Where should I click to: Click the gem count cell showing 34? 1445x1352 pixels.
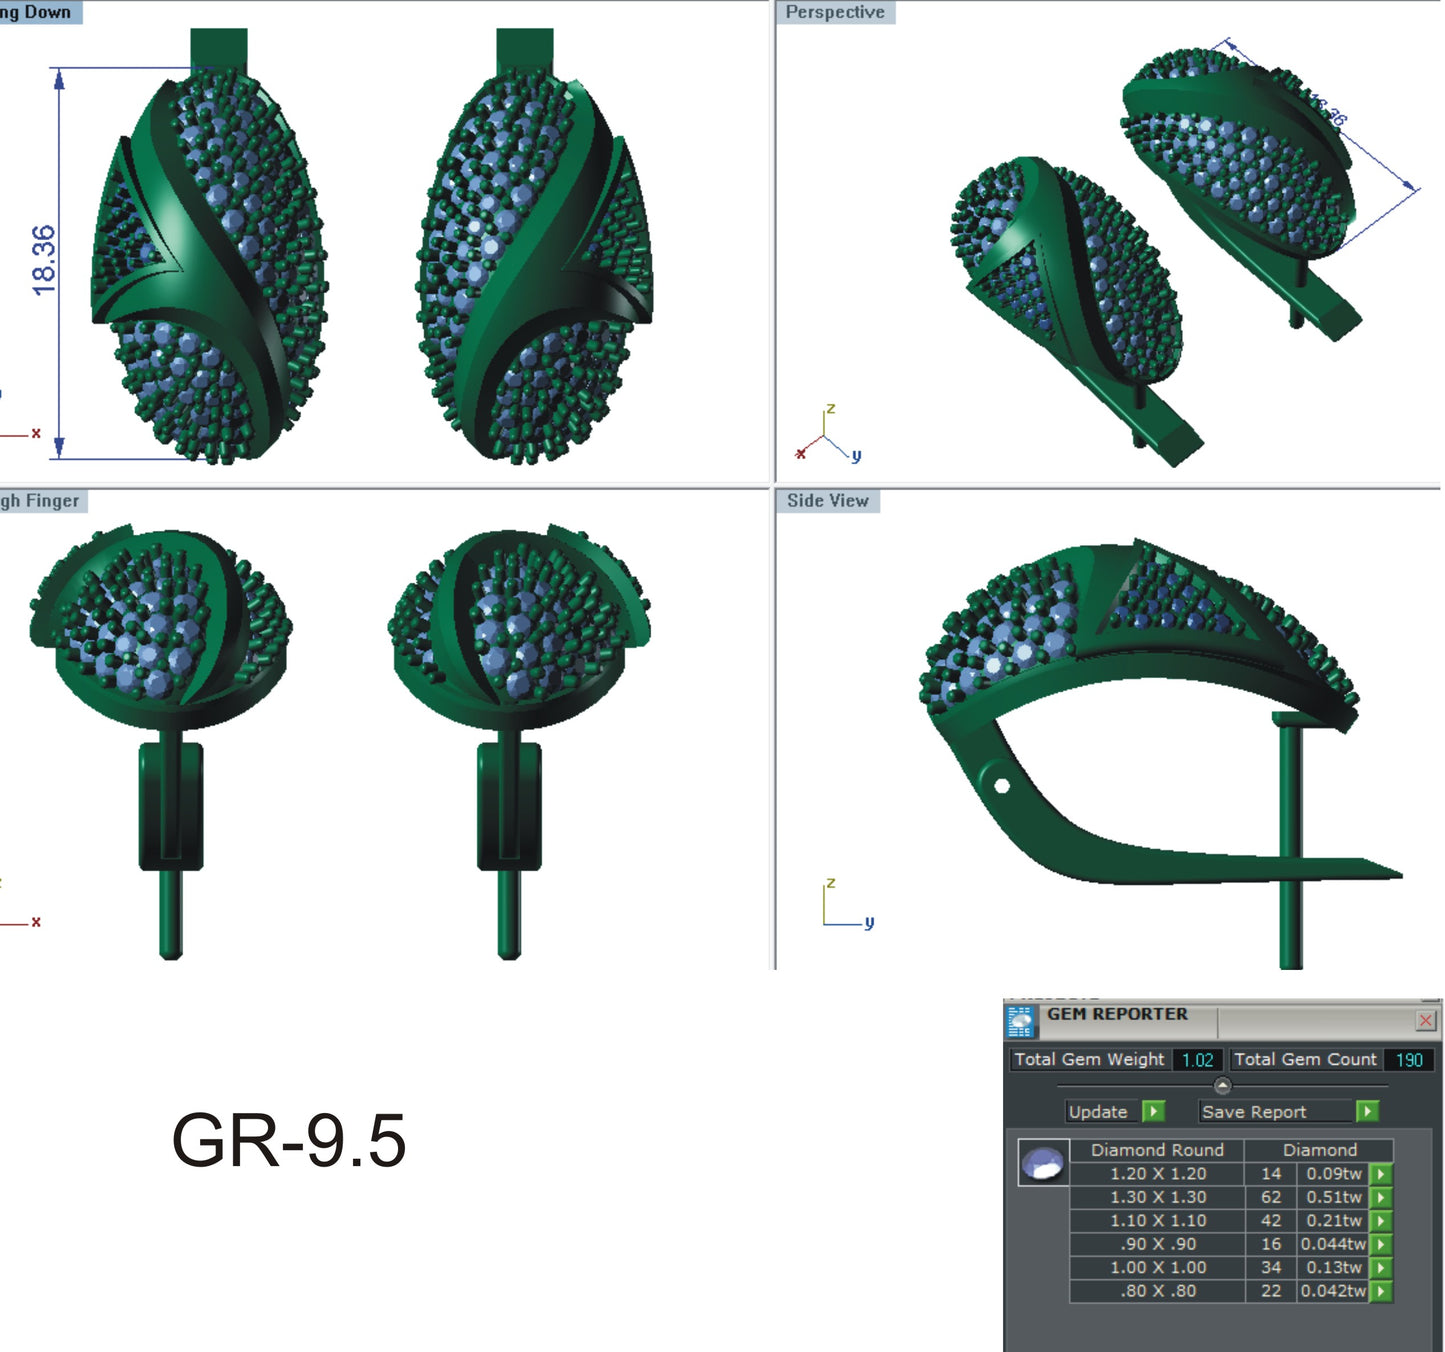(x=1271, y=1268)
